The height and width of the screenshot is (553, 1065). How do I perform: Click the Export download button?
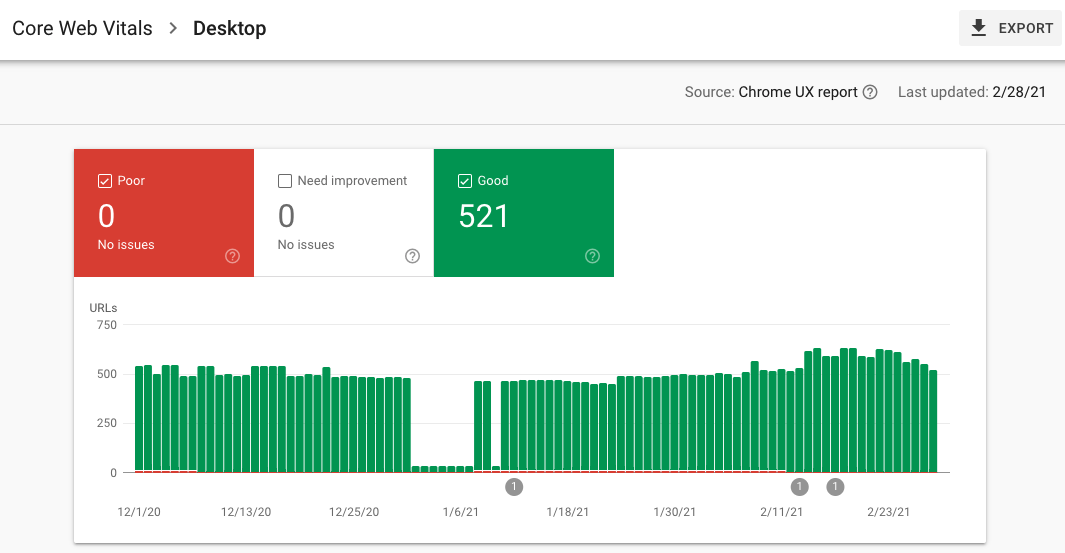tap(1010, 28)
